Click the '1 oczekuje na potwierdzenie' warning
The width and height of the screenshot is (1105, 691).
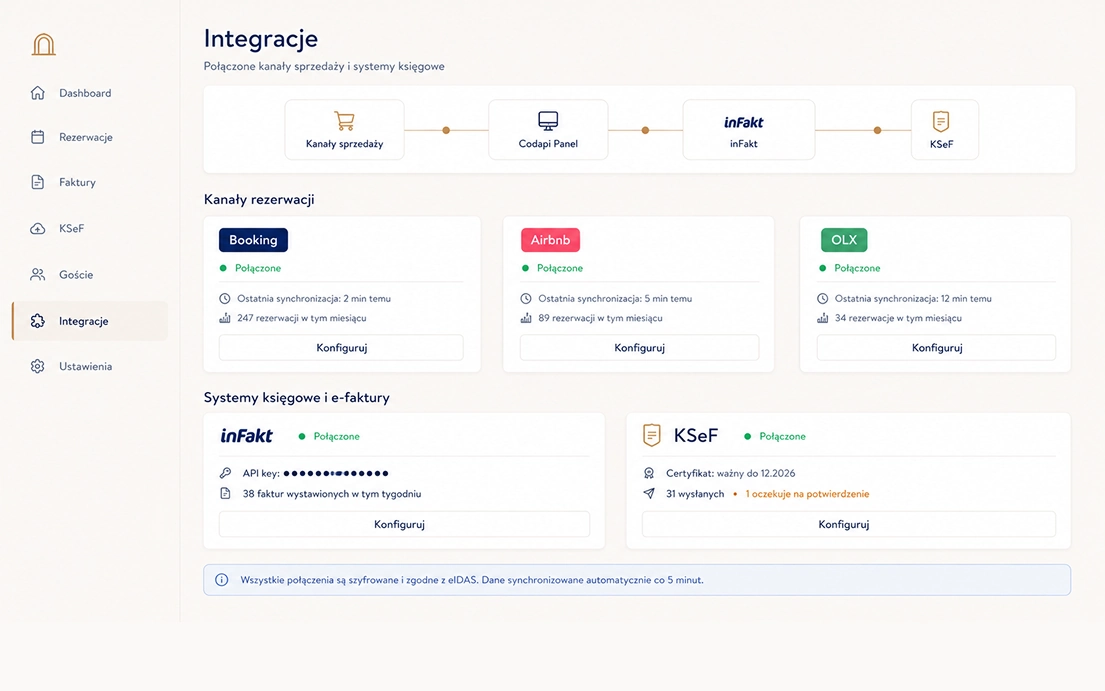click(807, 494)
